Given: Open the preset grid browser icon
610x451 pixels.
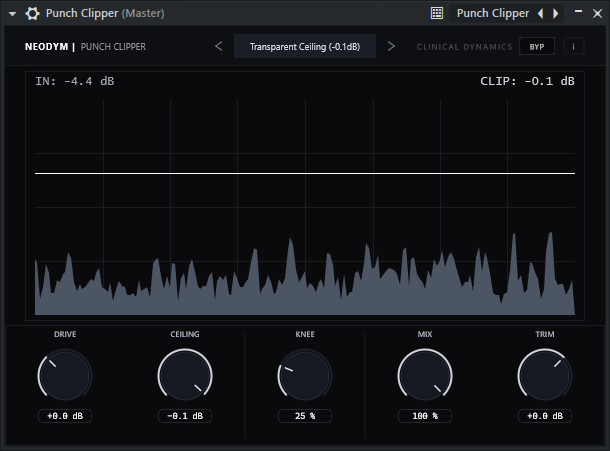Looking at the screenshot, I should click(437, 13).
